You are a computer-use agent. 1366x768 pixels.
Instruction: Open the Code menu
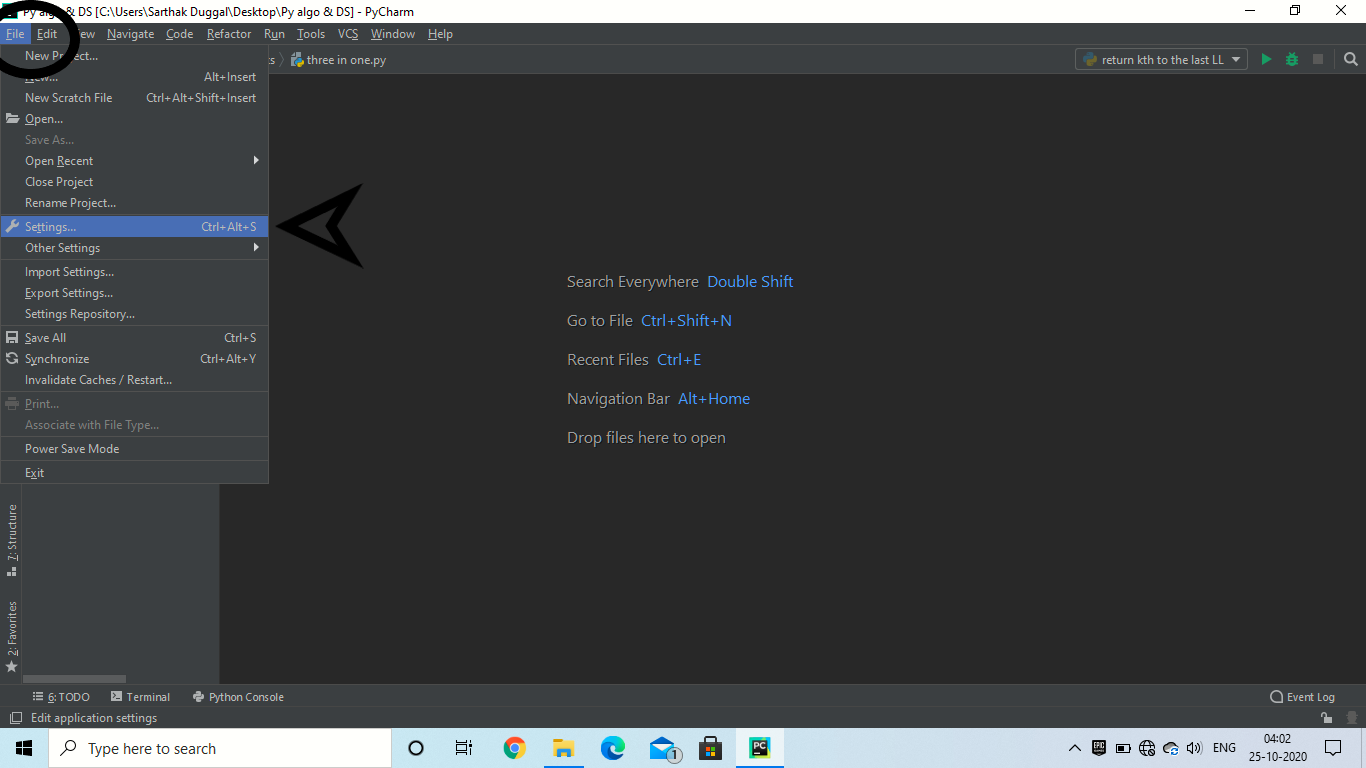tap(180, 34)
